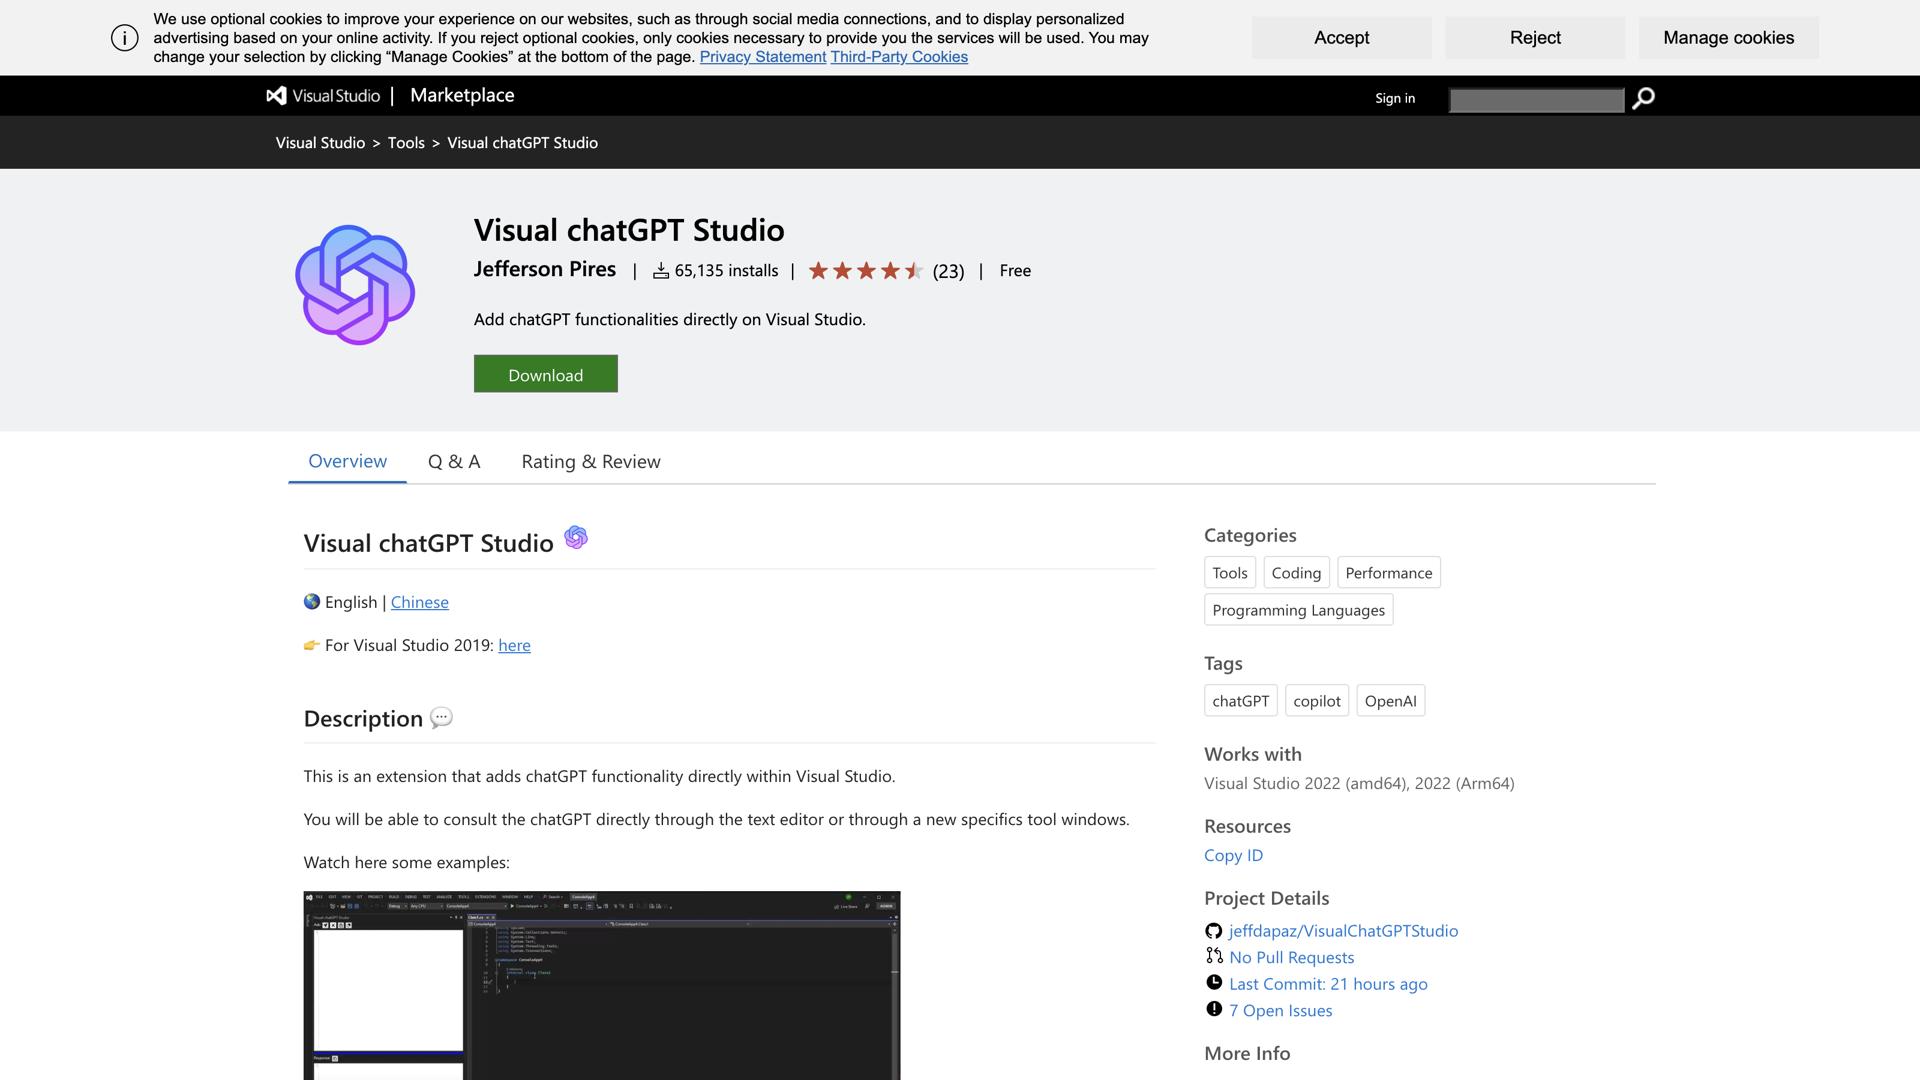The height and width of the screenshot is (1080, 1920).
Task: Click the search input field
Action: 1535,100
